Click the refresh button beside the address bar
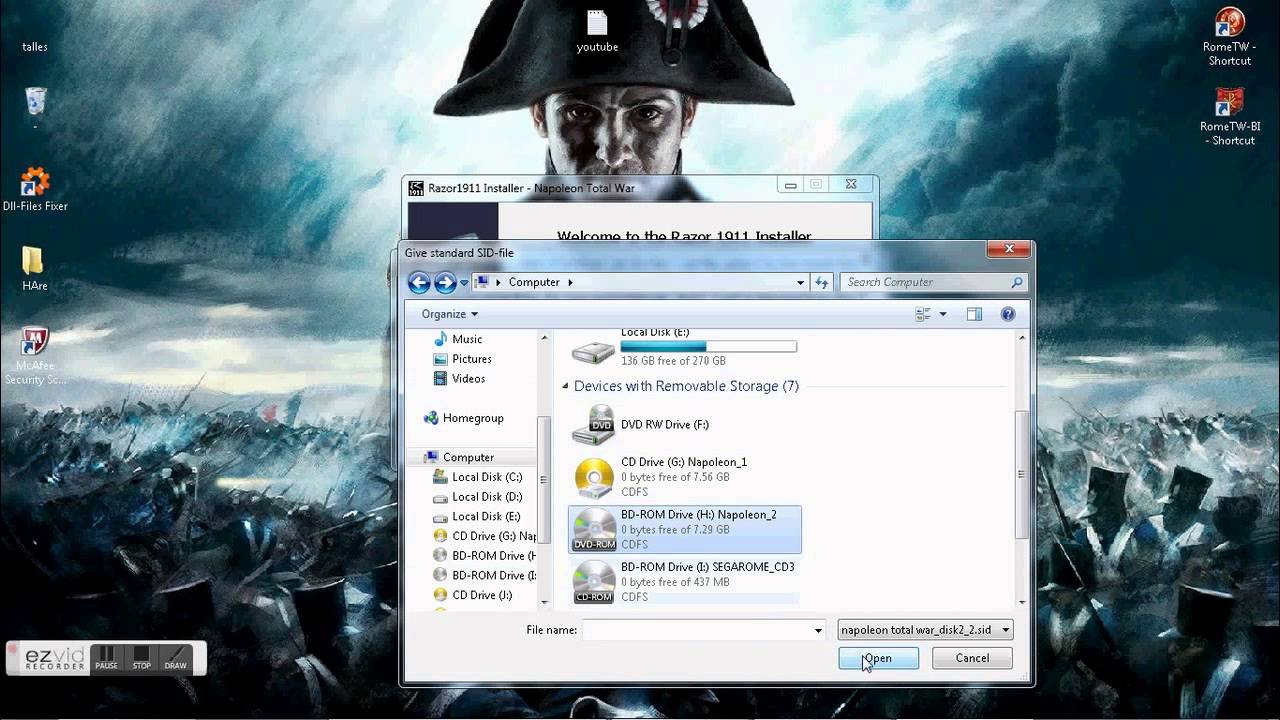The width and height of the screenshot is (1280, 720). pos(822,282)
